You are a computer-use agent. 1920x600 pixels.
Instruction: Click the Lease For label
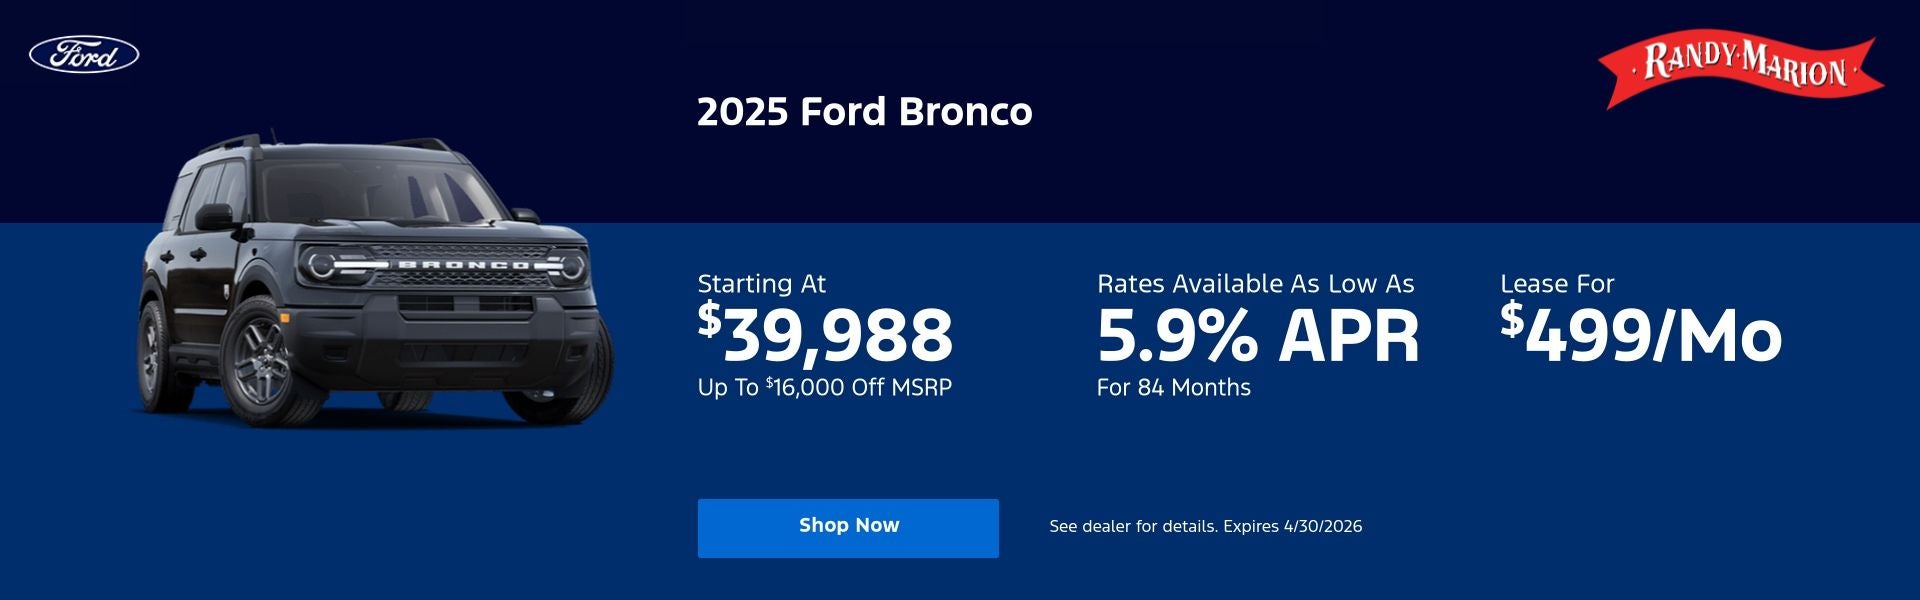(x=1558, y=284)
